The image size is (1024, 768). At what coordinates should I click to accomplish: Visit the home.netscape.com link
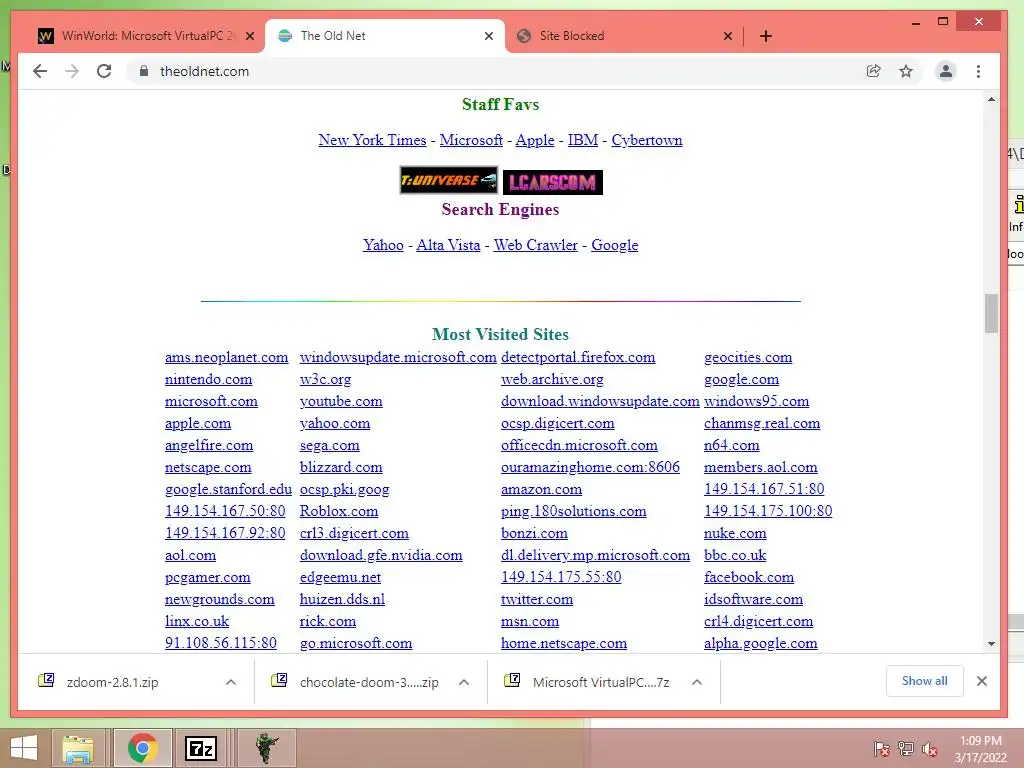coord(564,643)
